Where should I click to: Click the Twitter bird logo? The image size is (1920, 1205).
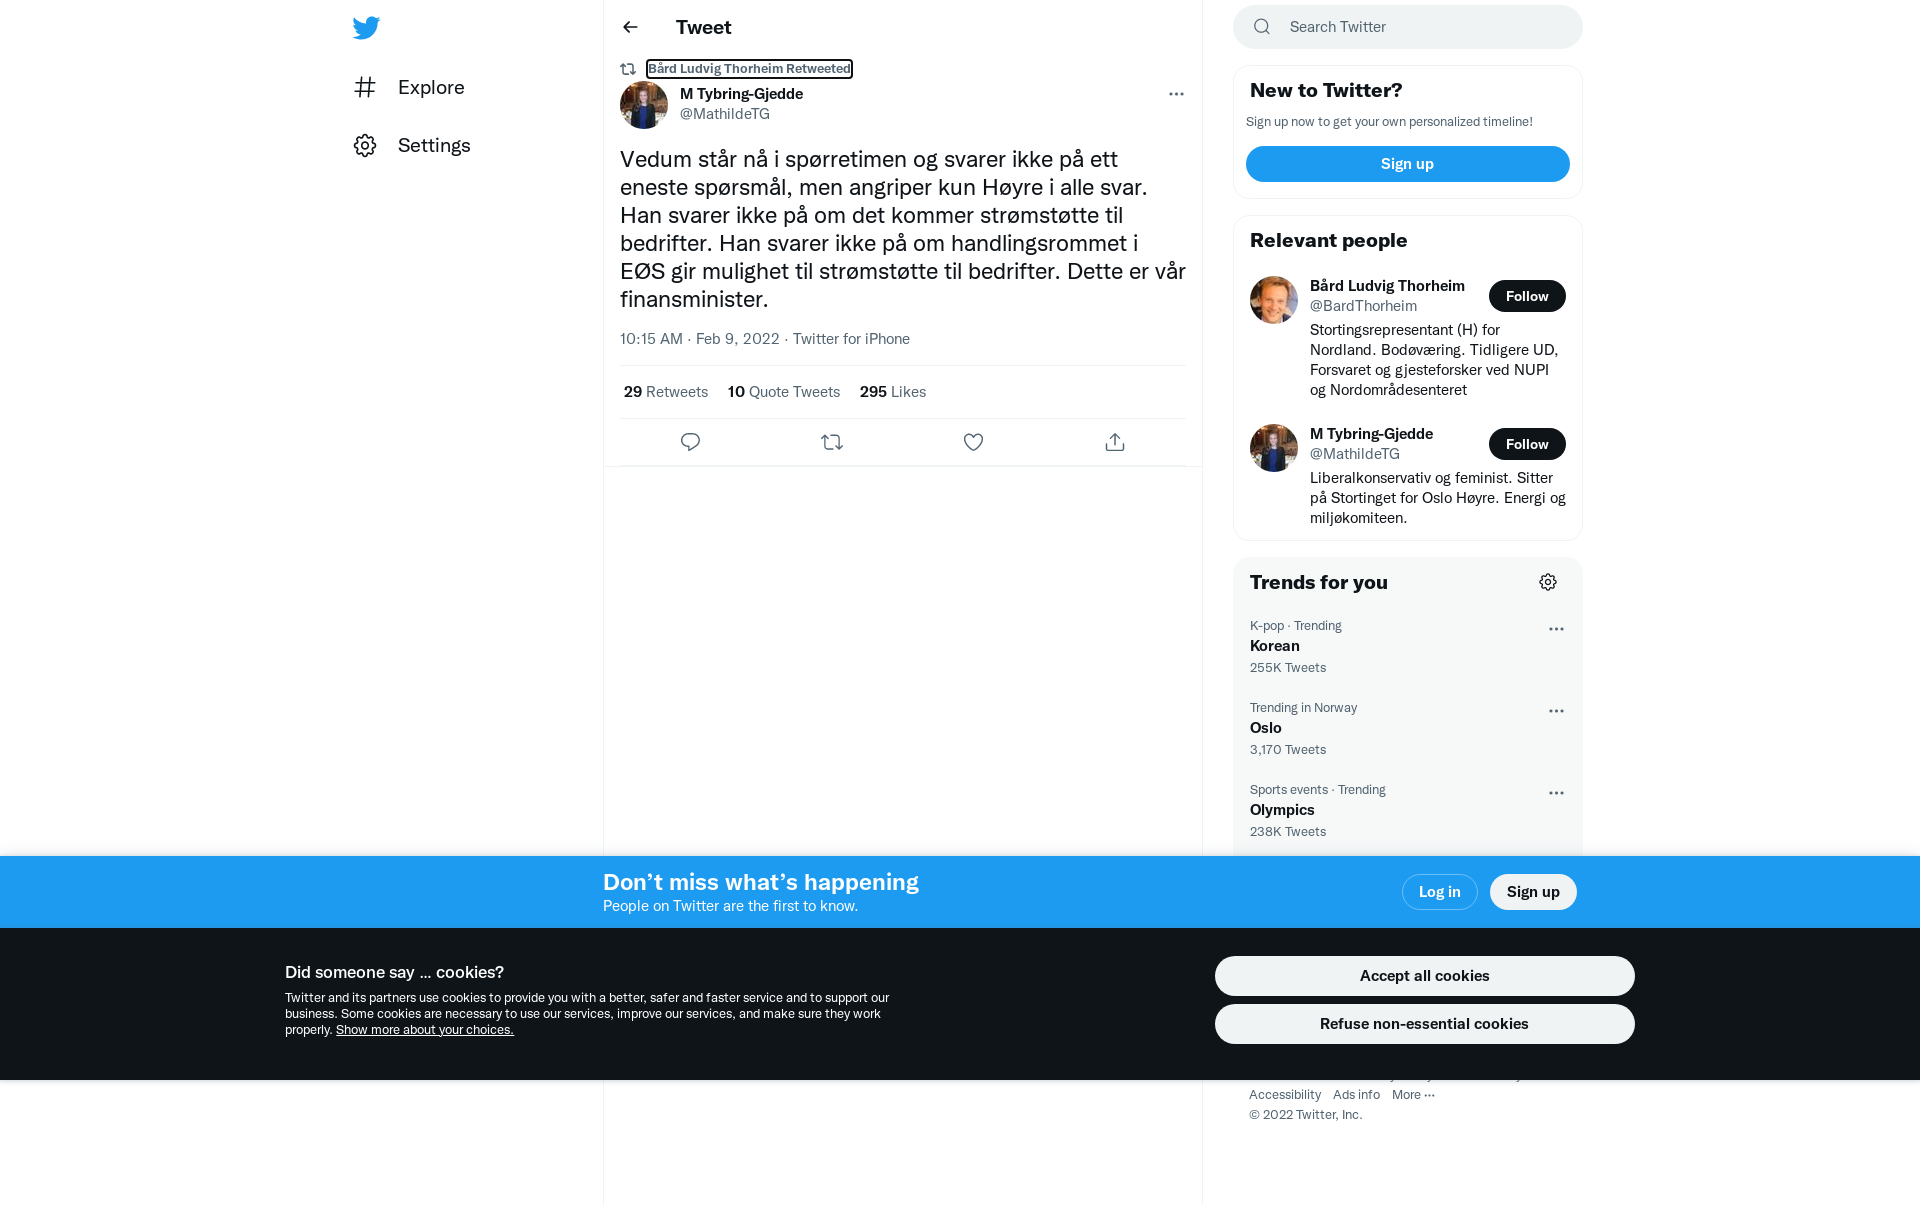coord(366,28)
